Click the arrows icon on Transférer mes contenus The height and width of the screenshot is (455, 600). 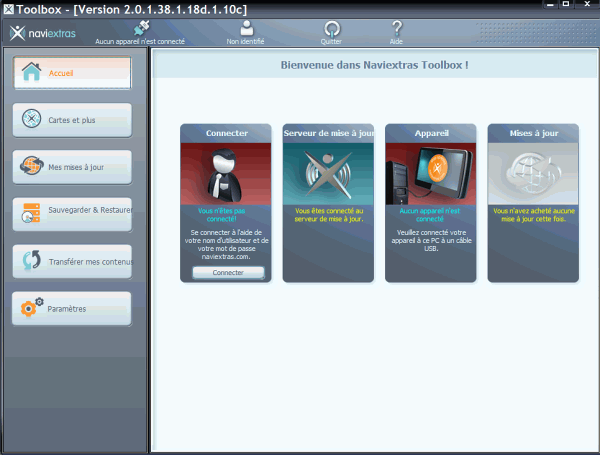[32, 262]
